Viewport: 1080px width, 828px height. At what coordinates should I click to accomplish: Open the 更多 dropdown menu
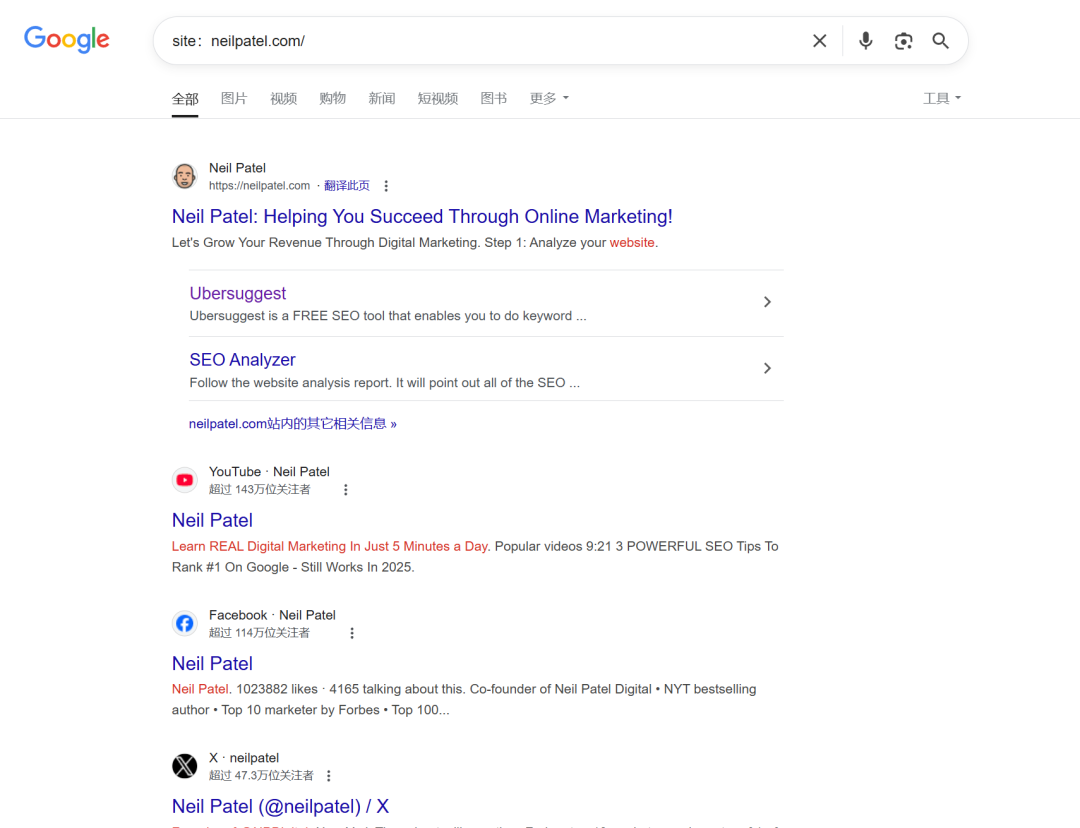coord(549,99)
